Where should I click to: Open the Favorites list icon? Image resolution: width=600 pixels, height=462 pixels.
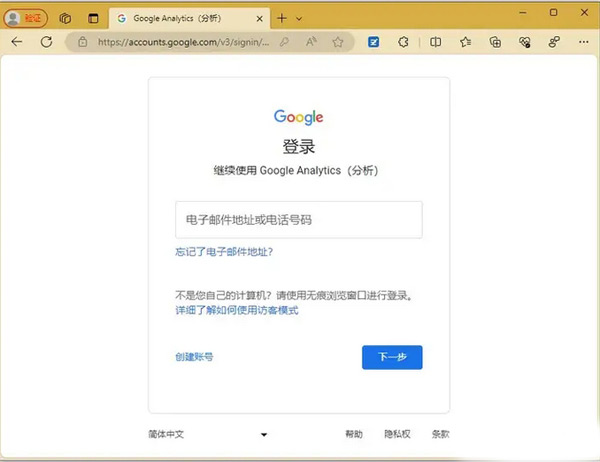465,42
